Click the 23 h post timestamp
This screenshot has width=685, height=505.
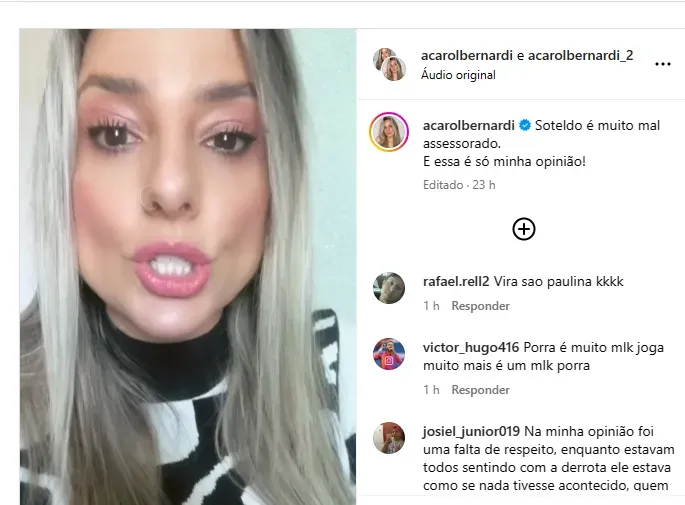click(484, 185)
